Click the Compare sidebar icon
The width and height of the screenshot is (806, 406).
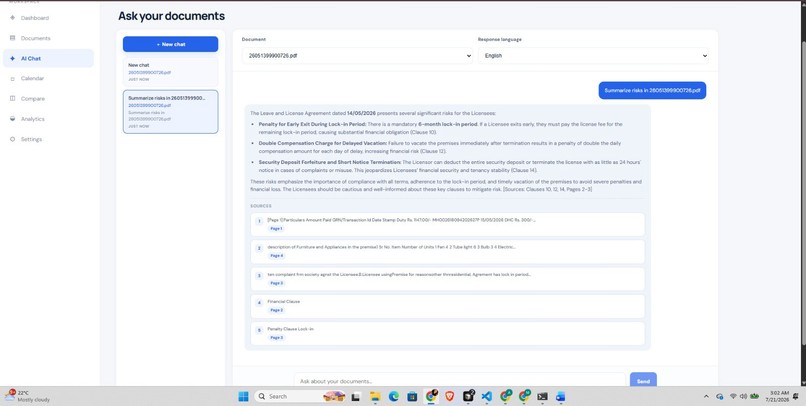[12, 99]
